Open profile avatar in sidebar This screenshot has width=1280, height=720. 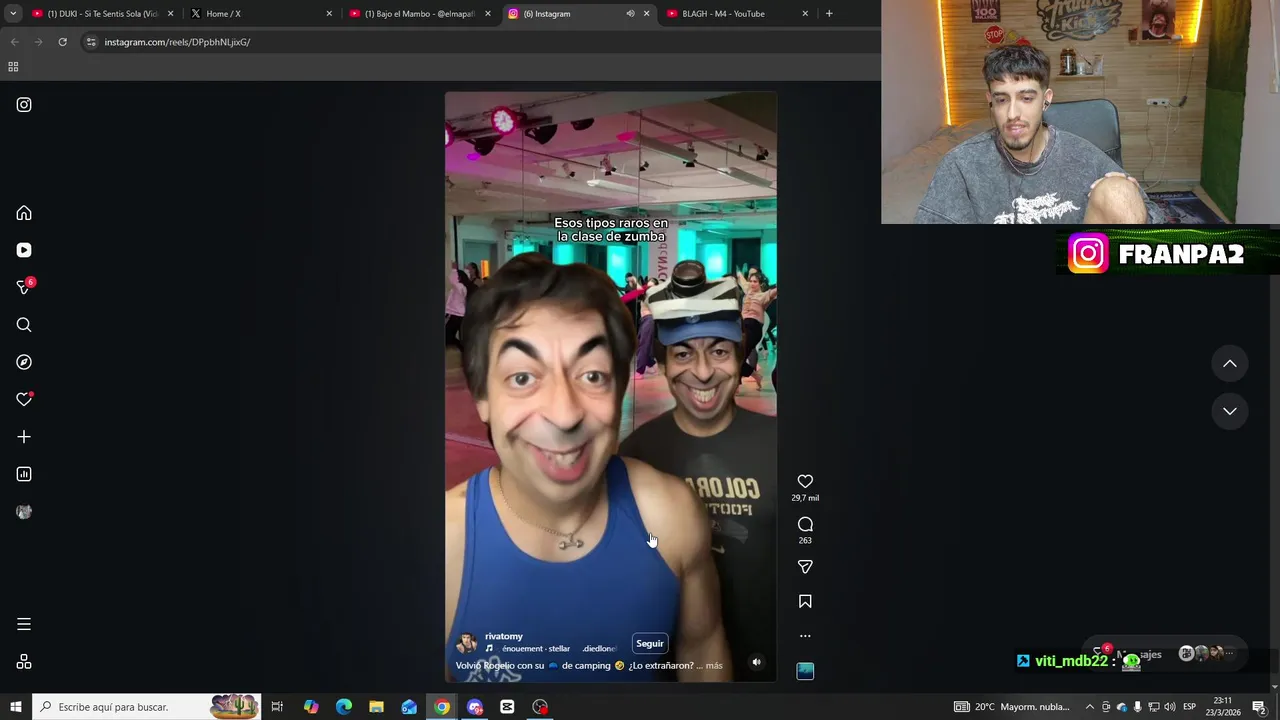24,512
